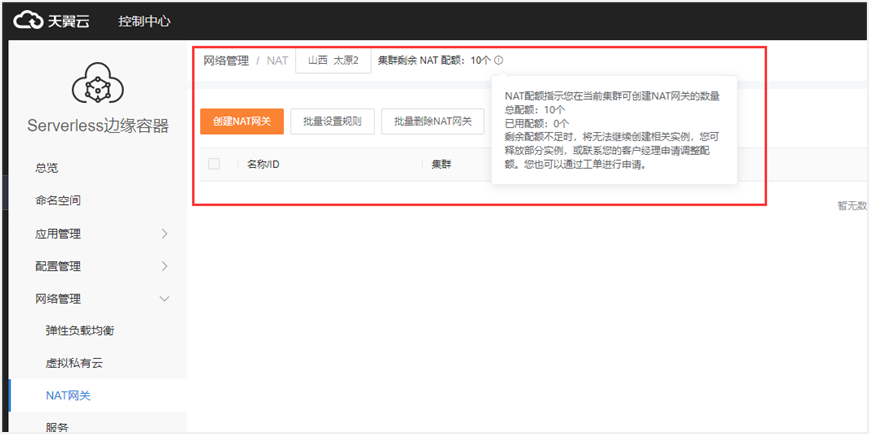This screenshot has width=869, height=434.
Task: Go to 命名空间 in the sidebar
Action: [58, 201]
